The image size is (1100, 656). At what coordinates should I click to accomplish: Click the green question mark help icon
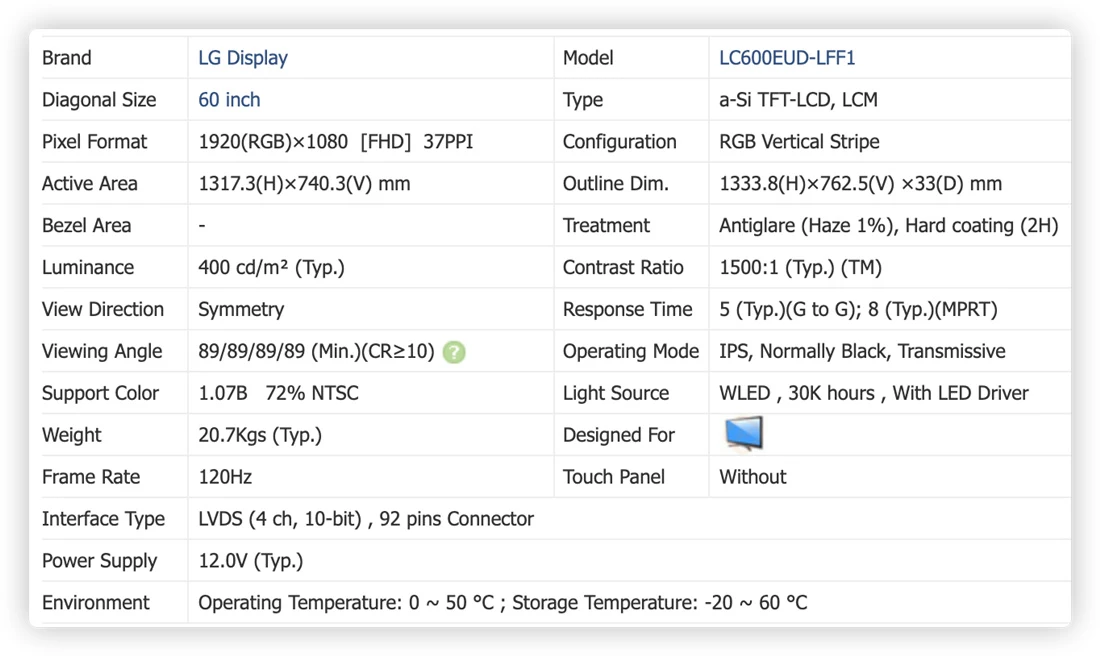click(x=454, y=352)
